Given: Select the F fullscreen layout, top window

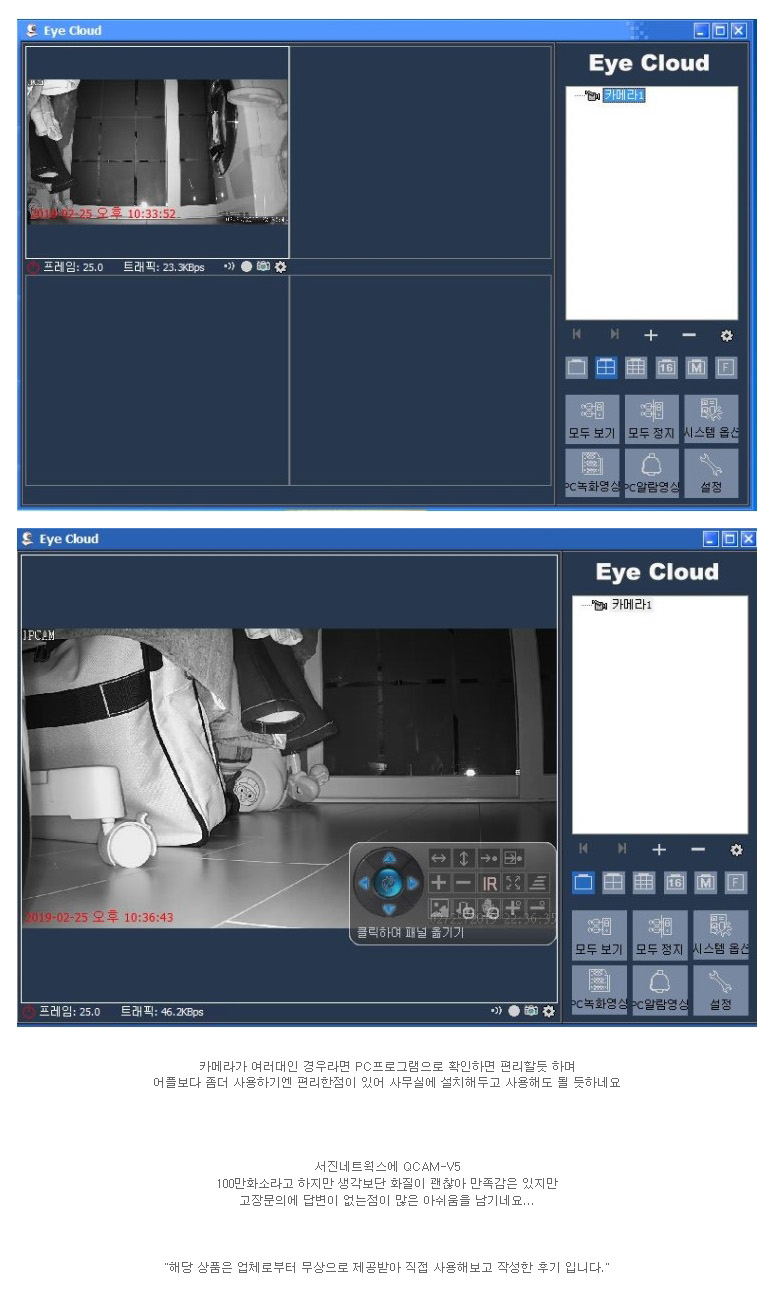Looking at the screenshot, I should [x=726, y=367].
